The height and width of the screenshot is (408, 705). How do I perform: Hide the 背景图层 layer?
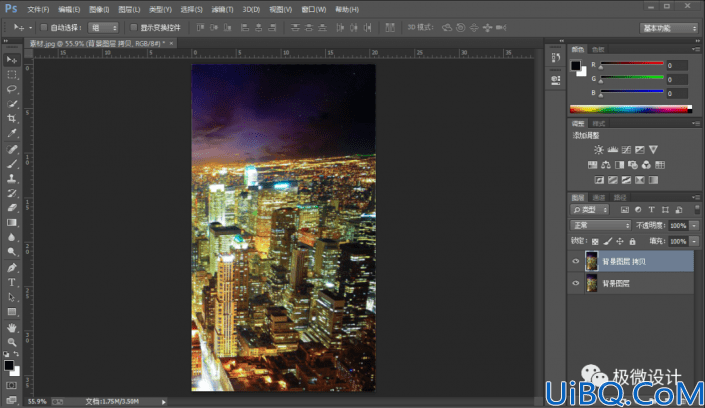(576, 283)
